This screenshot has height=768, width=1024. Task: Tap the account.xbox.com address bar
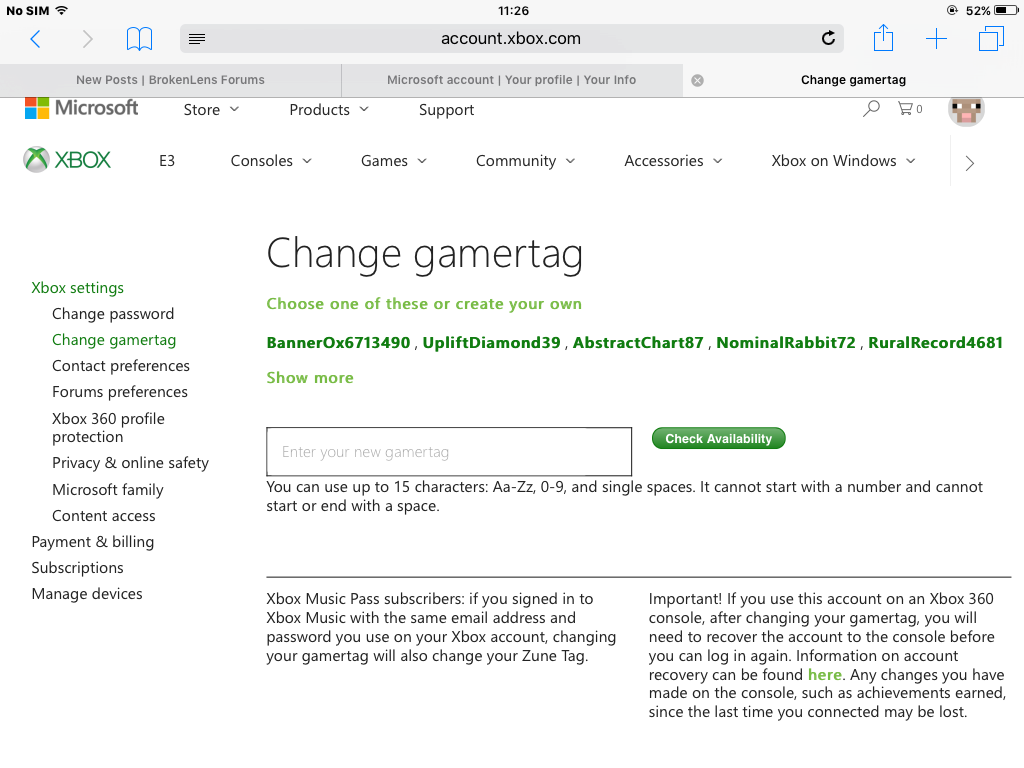(511, 39)
